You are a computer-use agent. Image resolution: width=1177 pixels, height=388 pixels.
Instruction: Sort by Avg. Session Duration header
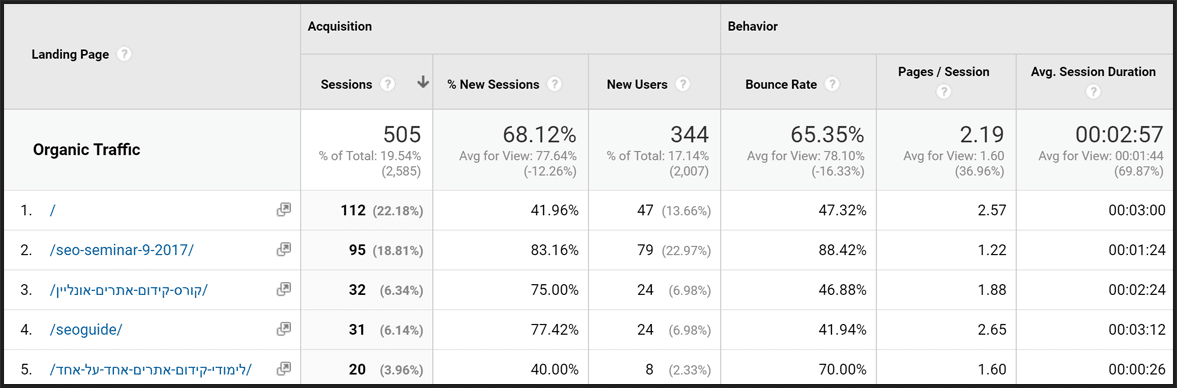click(1093, 72)
